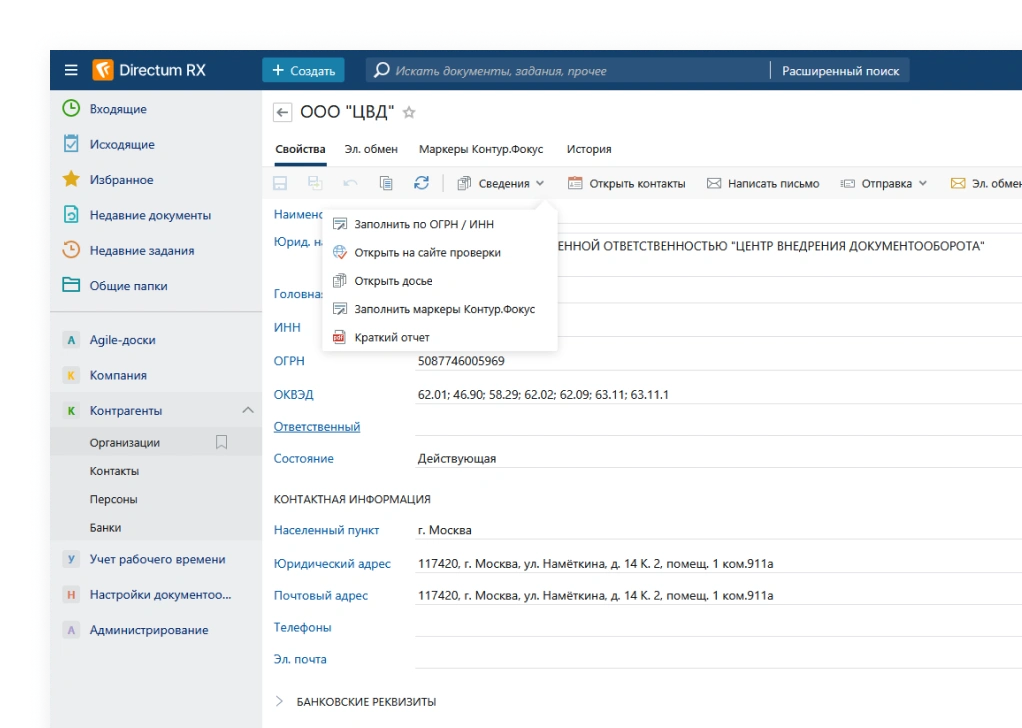Click the Ответственный link
The height and width of the screenshot is (728, 1022).
click(317, 427)
